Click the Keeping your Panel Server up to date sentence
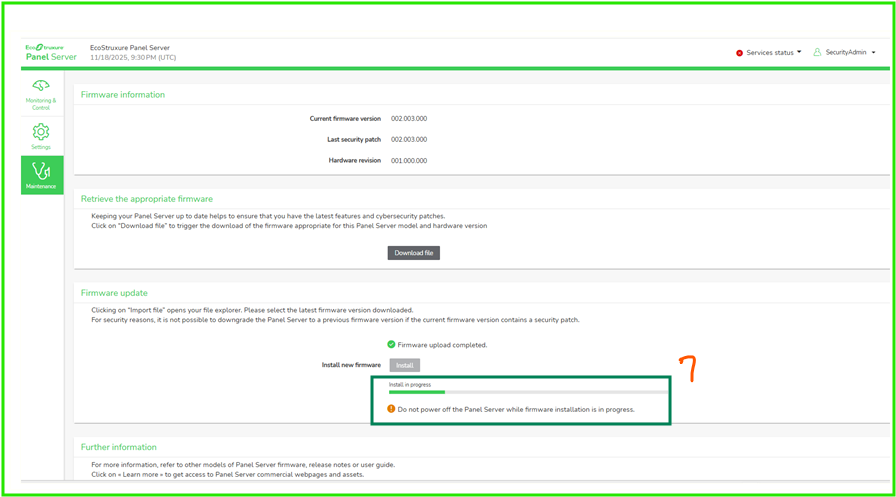 tap(268, 217)
